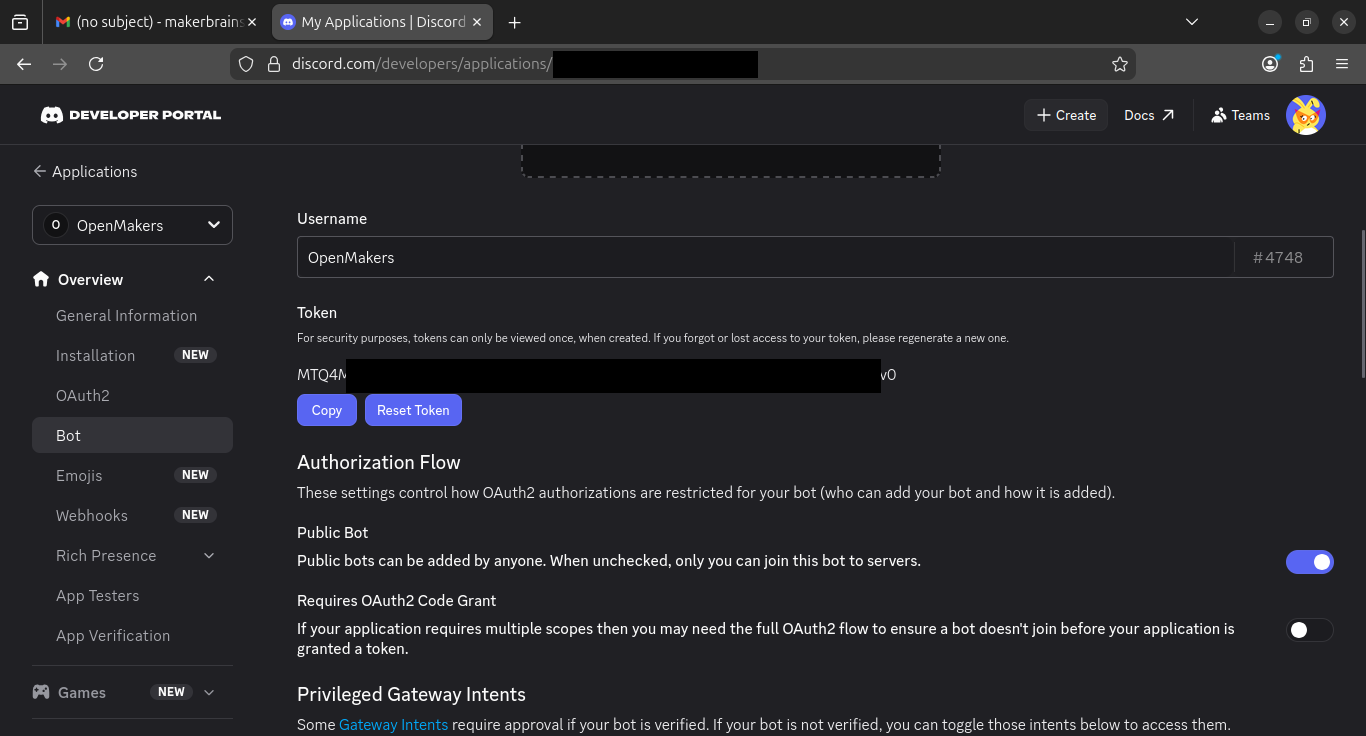Screen dimensions: 1366x736
Task: Click the user avatar in the header
Action: [x=1306, y=114]
